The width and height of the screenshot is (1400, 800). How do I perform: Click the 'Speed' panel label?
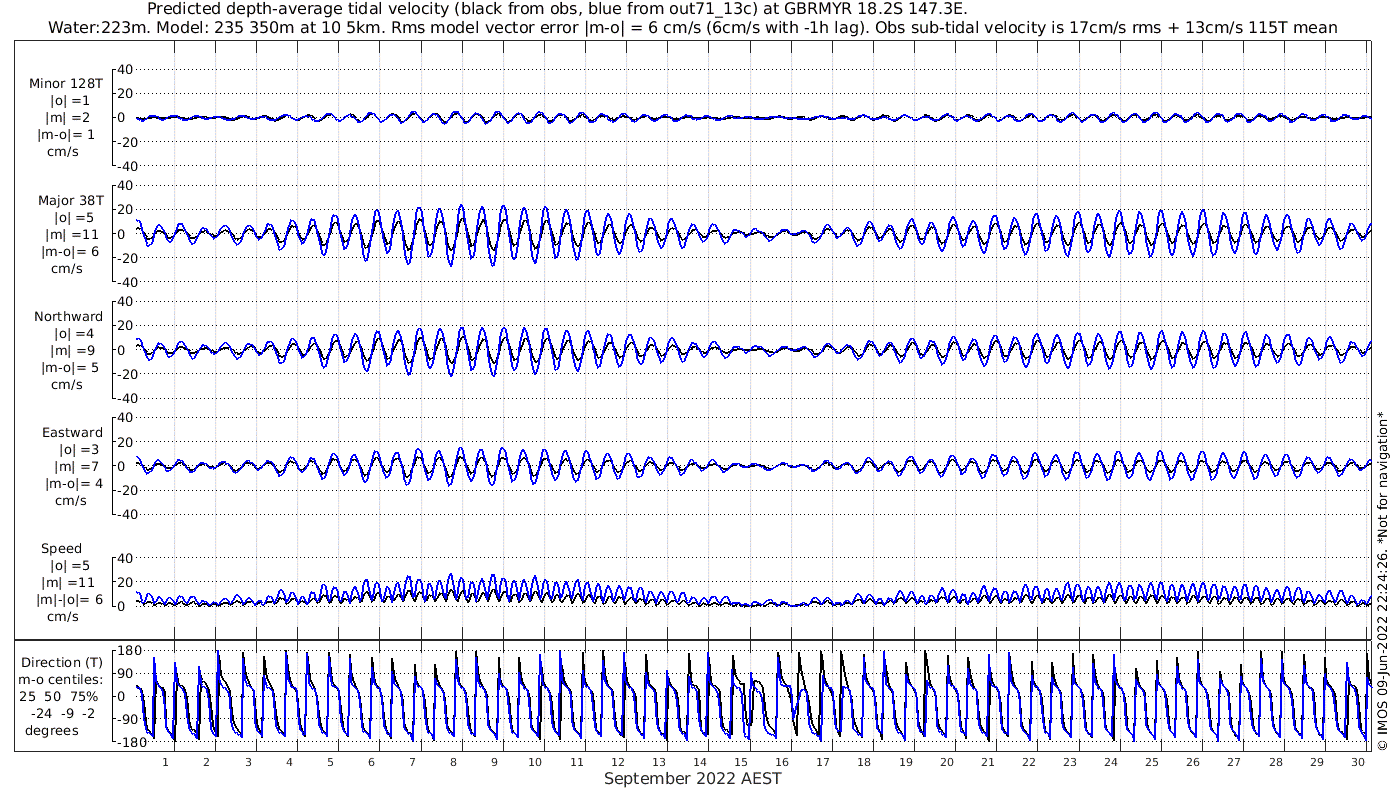[62, 548]
